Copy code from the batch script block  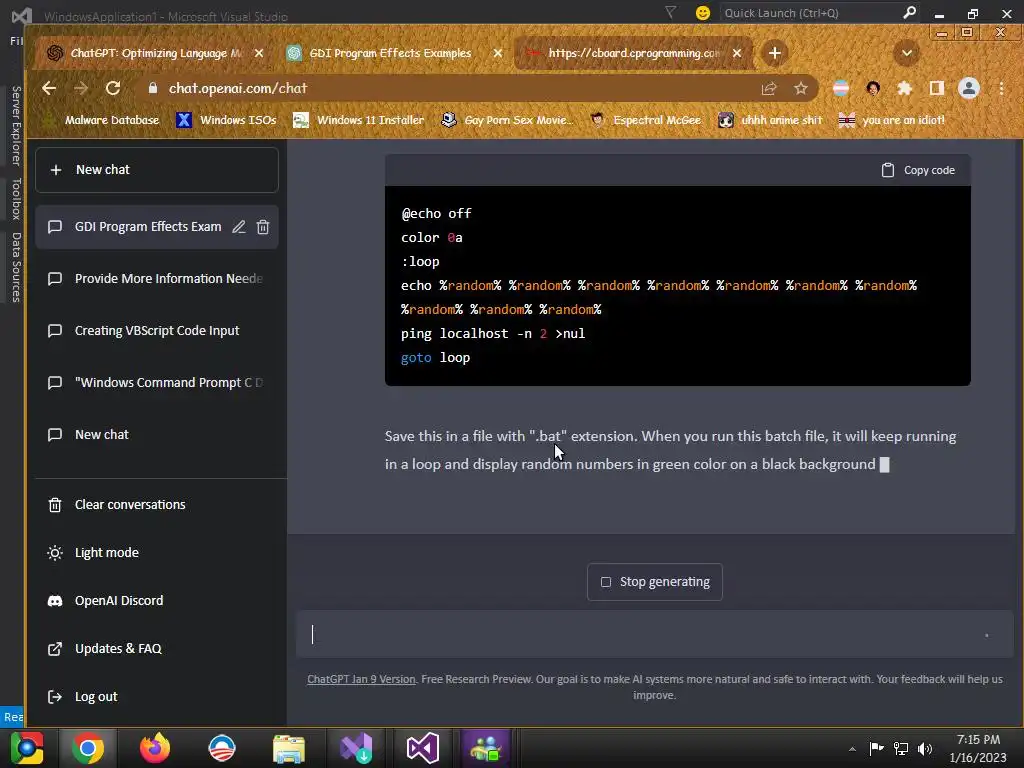(x=918, y=170)
